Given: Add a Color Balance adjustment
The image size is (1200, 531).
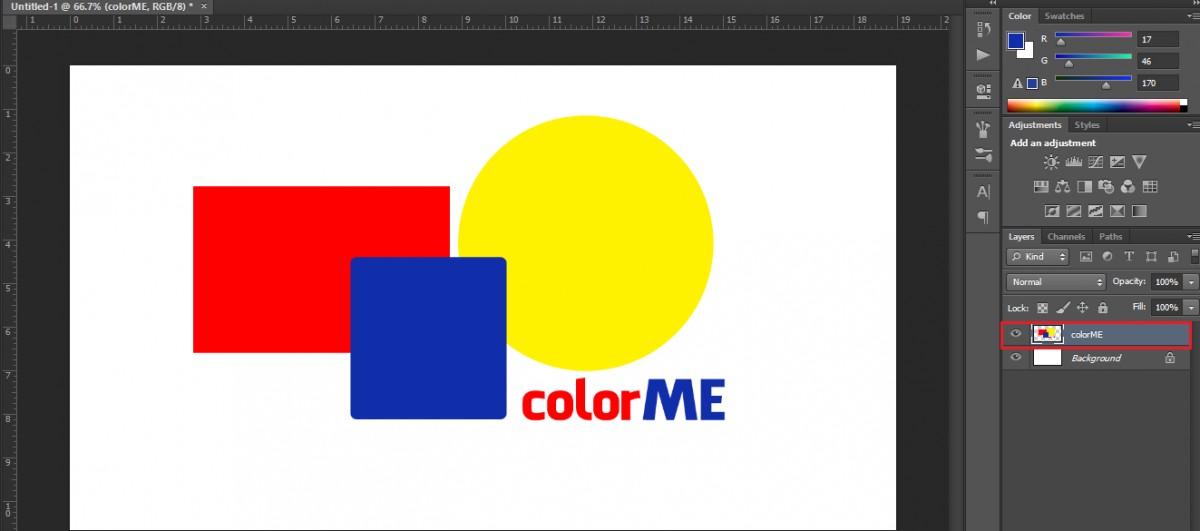Looking at the screenshot, I should coord(1062,186).
